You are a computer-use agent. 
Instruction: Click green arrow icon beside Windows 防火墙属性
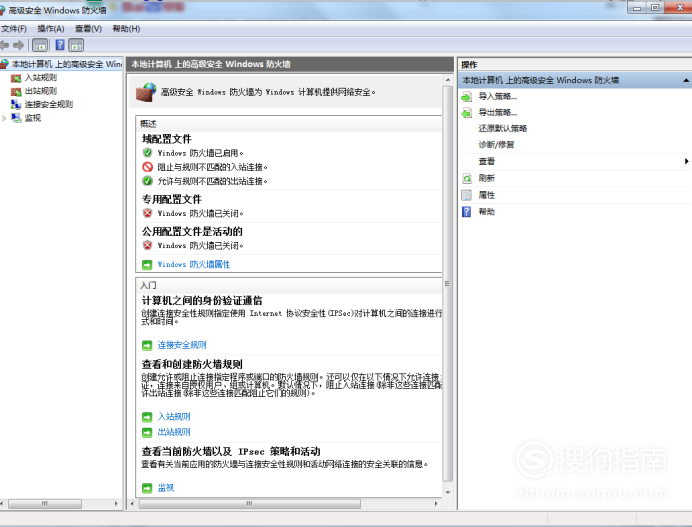147,265
